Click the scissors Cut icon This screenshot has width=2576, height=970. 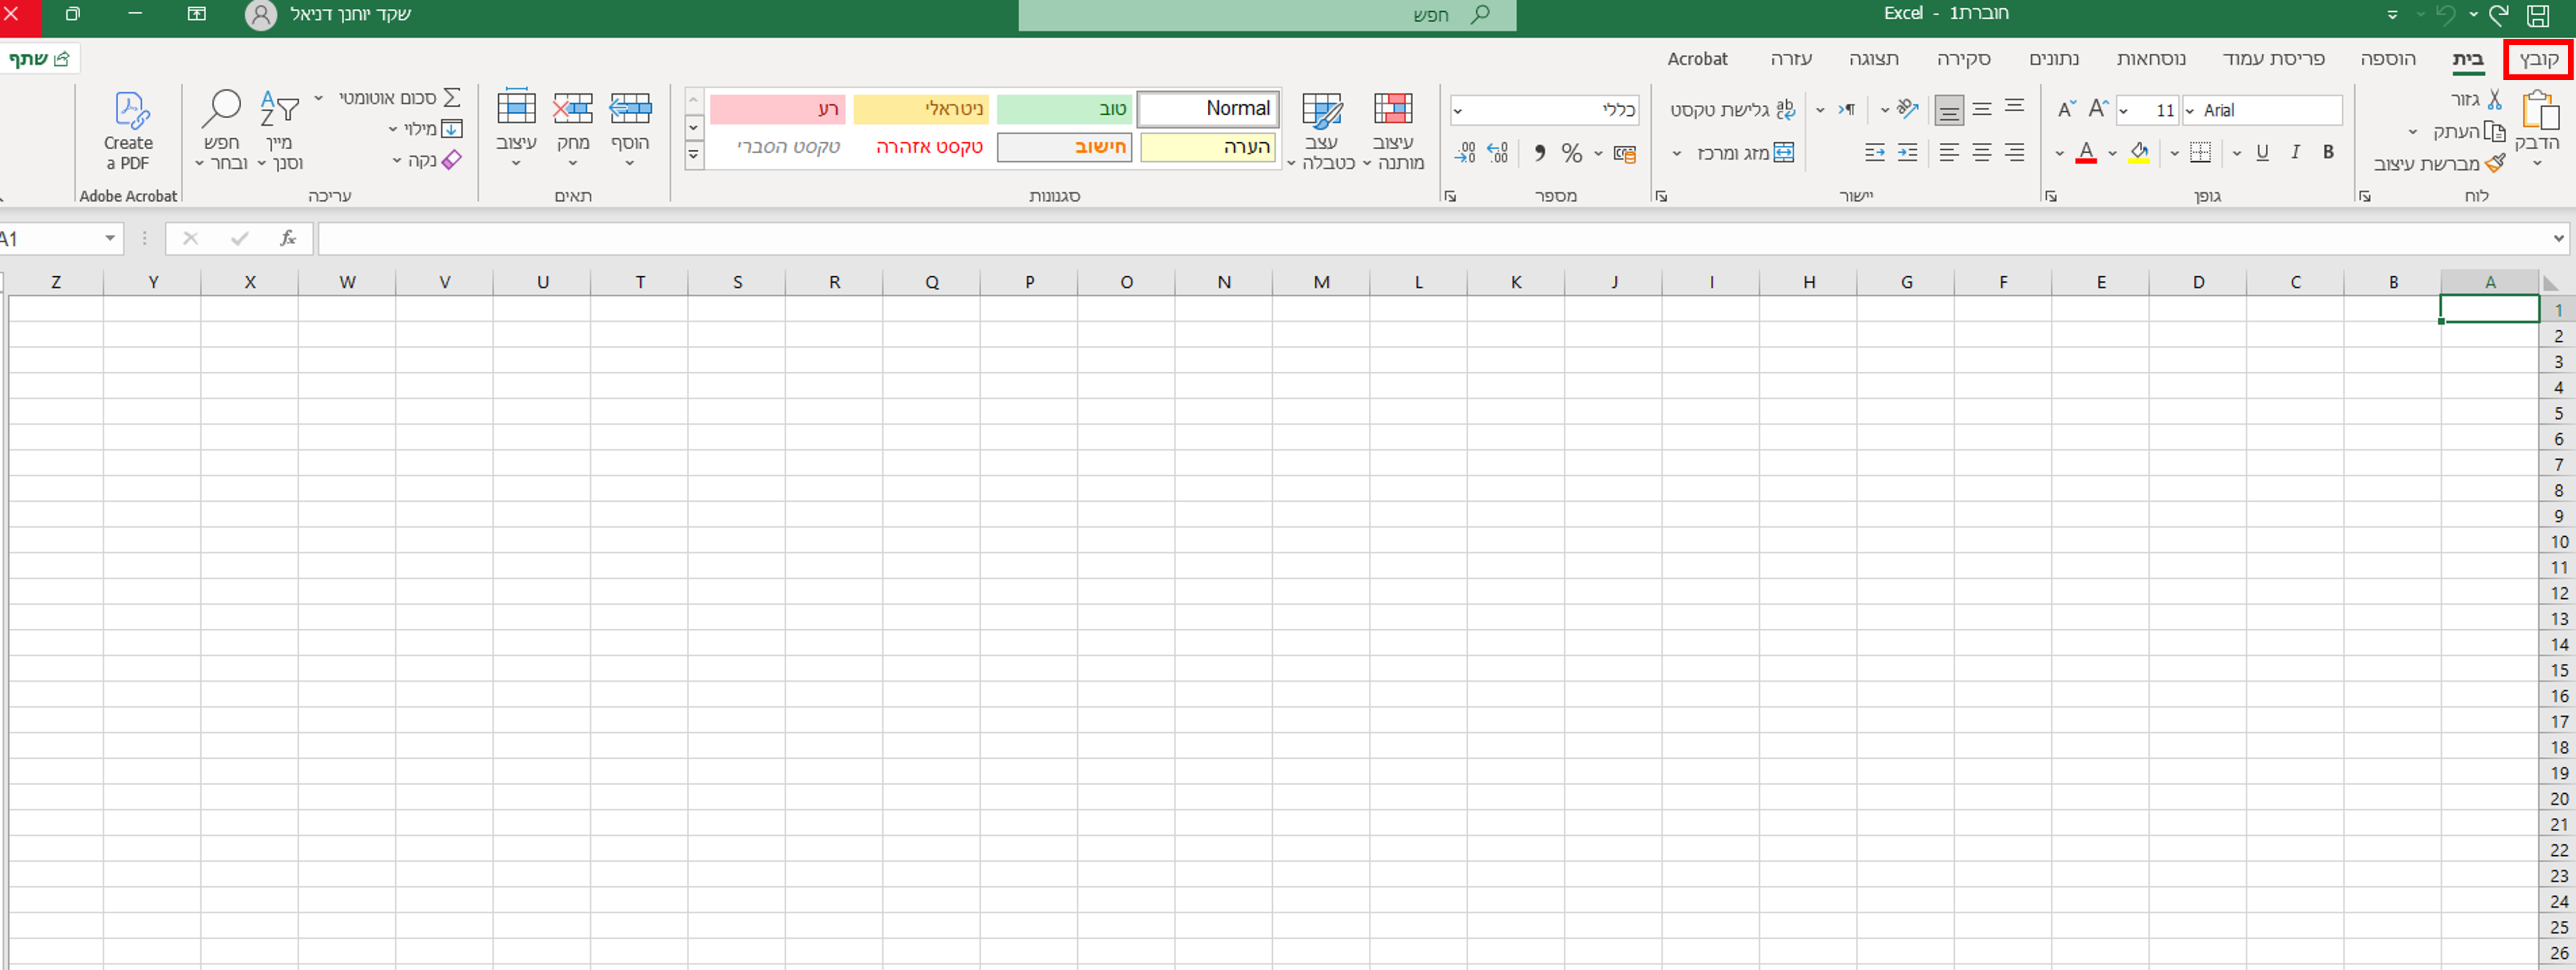[x=2495, y=99]
